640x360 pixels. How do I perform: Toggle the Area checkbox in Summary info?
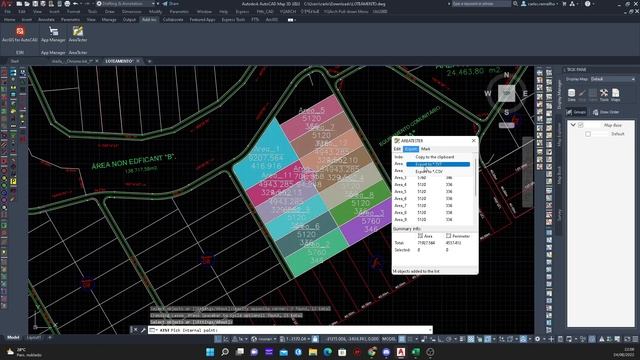[x=420, y=236]
